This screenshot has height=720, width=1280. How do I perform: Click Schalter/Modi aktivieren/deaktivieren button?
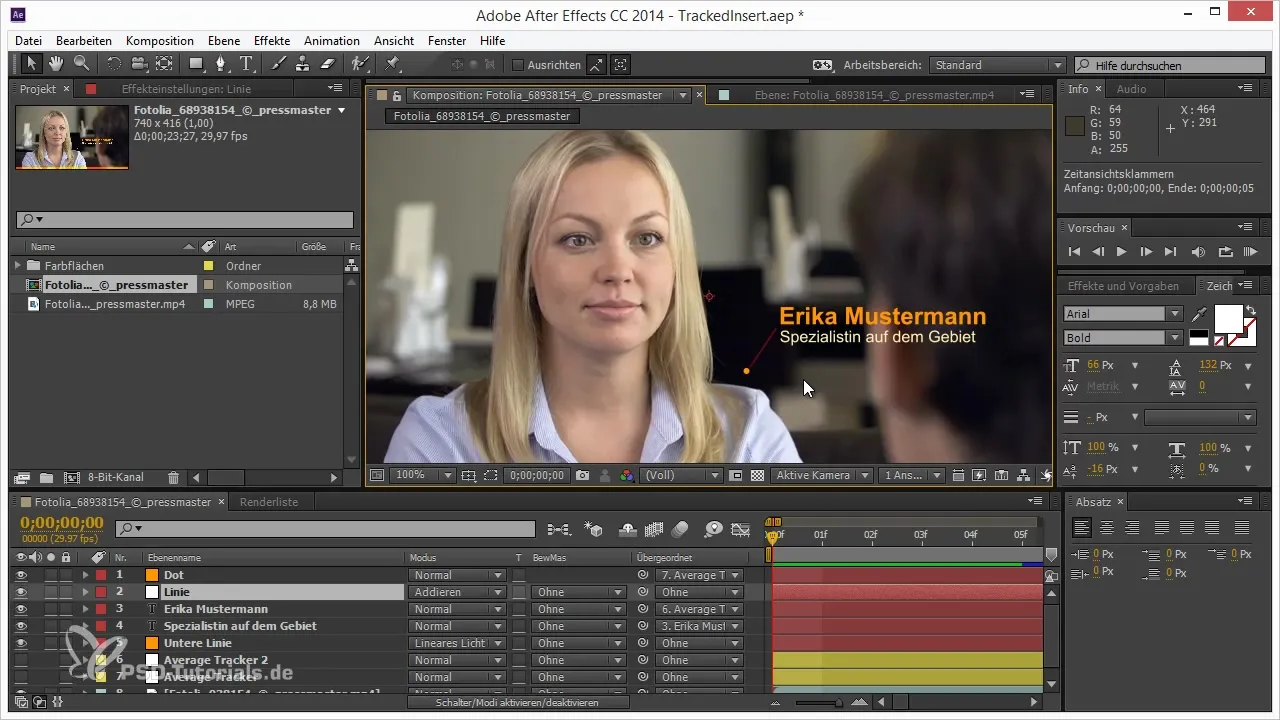click(x=518, y=703)
